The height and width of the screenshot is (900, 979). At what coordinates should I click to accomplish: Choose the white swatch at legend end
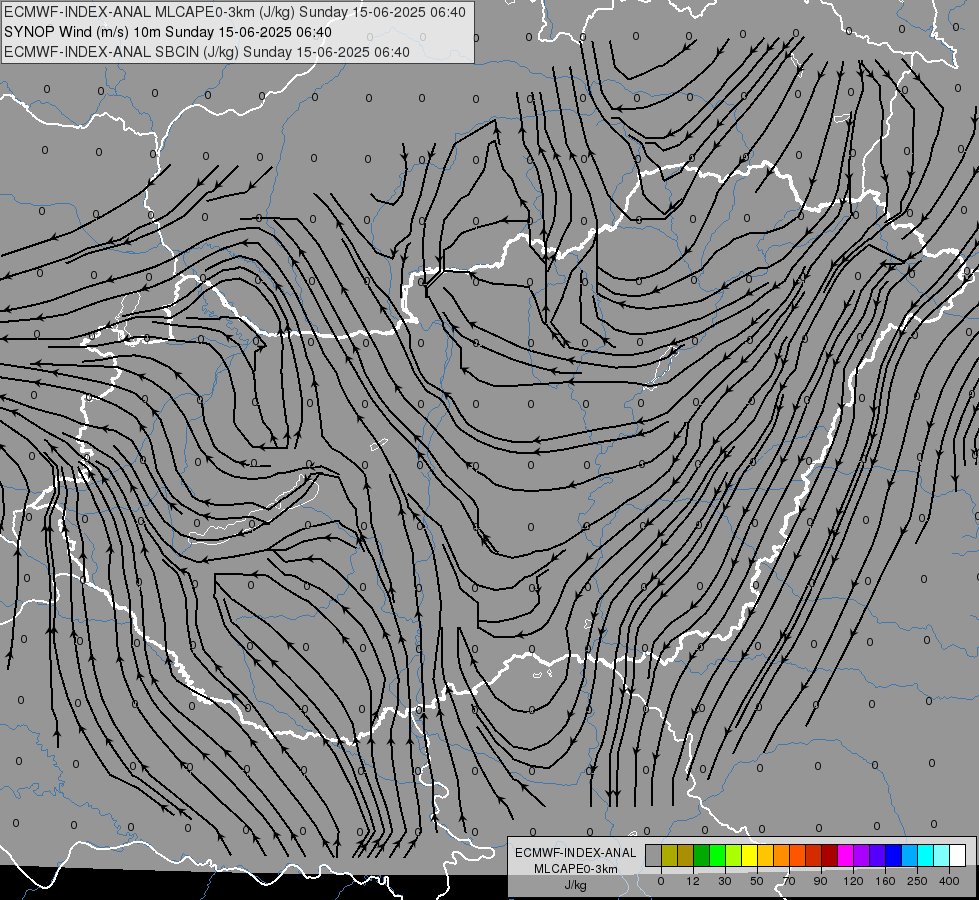[x=958, y=855]
